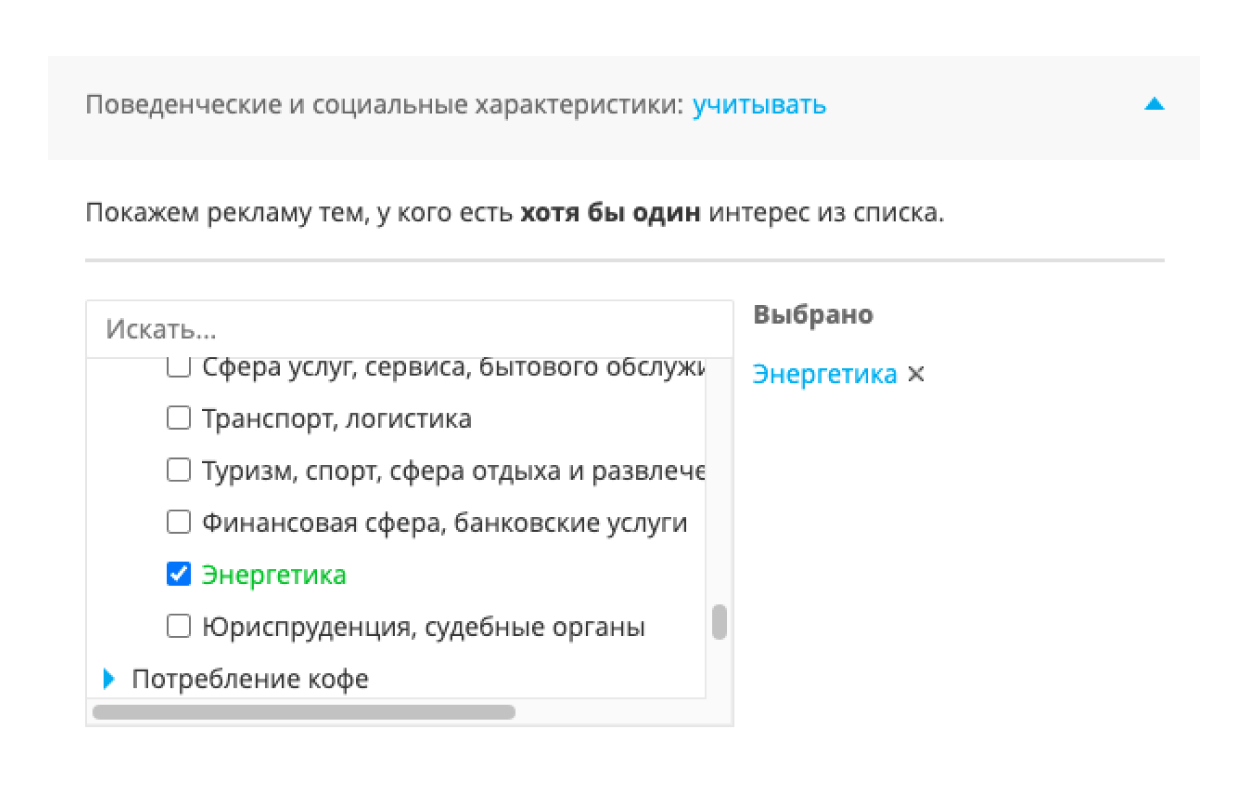The height and width of the screenshot is (800, 1248).
Task: Click the «учитывать» link
Action: point(759,105)
